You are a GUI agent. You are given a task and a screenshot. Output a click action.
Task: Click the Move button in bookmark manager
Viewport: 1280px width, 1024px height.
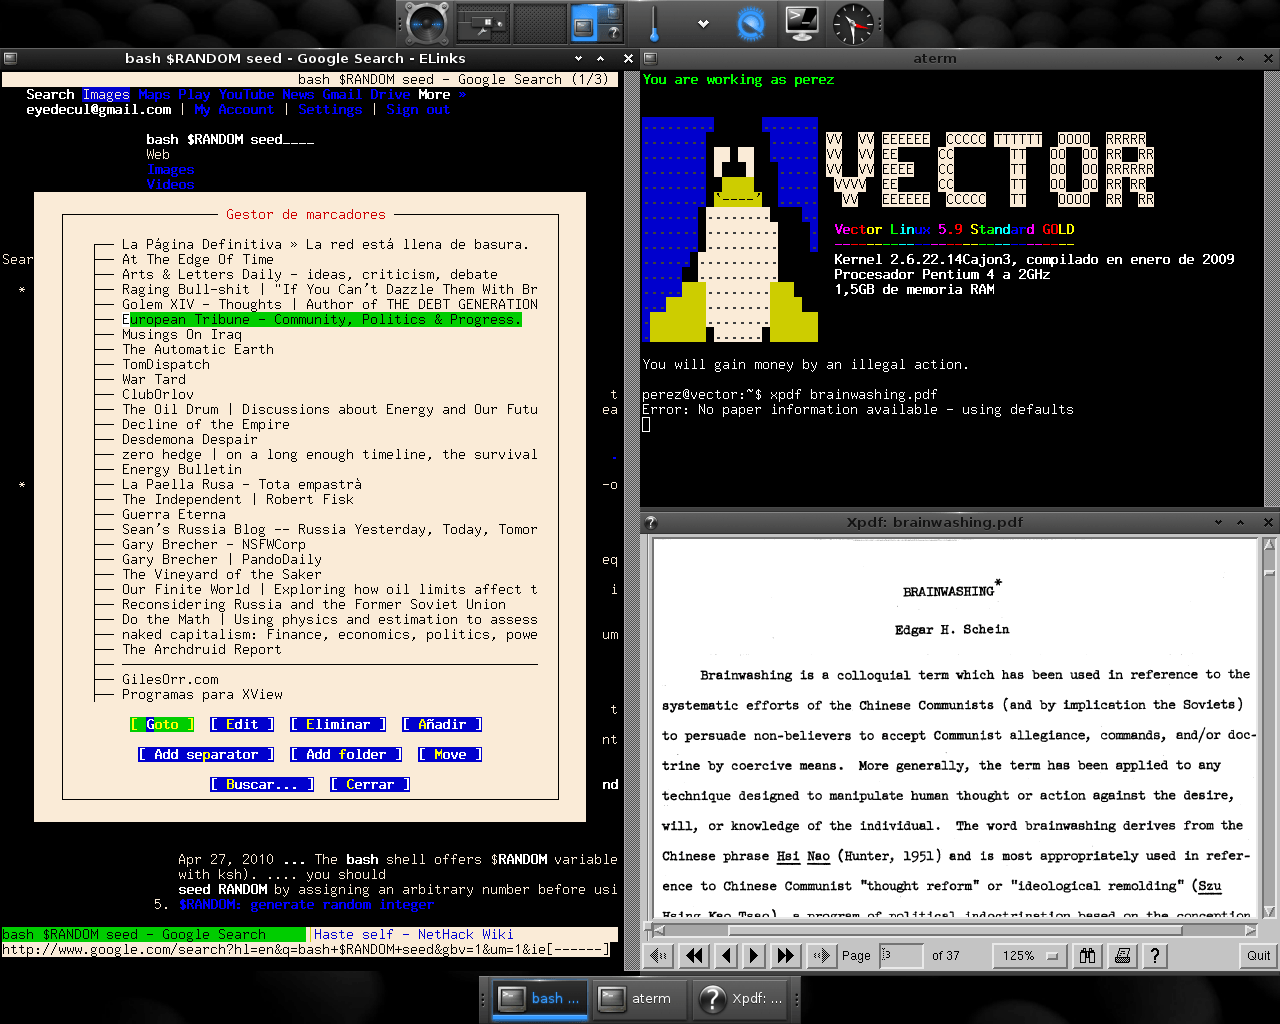tap(450, 755)
